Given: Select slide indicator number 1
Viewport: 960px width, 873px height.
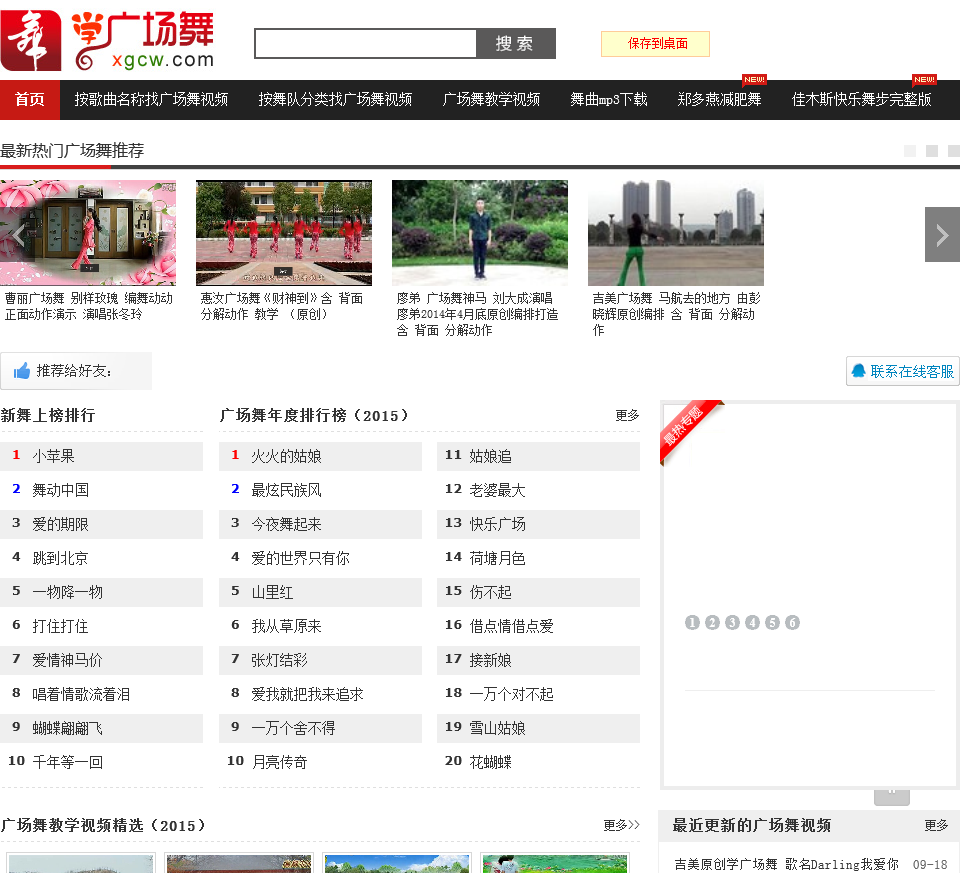Looking at the screenshot, I should pos(692,623).
